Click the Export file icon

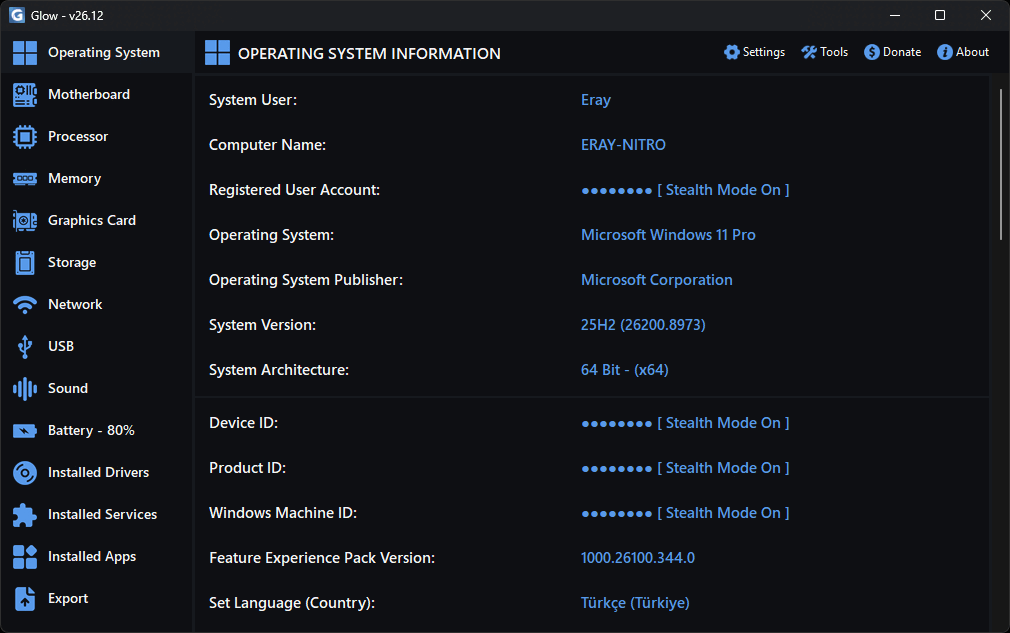click(x=25, y=599)
